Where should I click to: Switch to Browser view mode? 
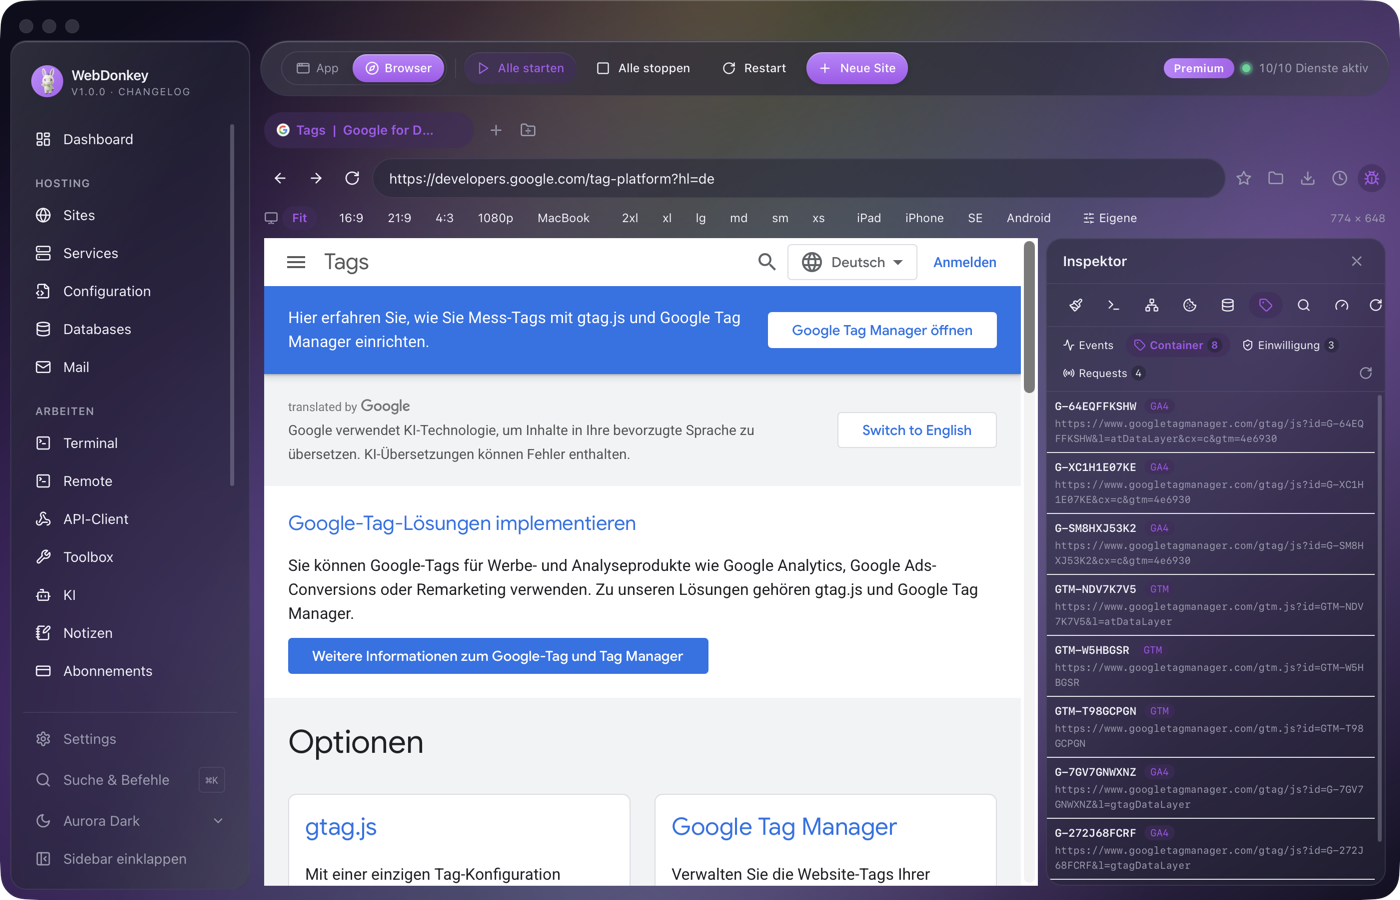tap(398, 68)
